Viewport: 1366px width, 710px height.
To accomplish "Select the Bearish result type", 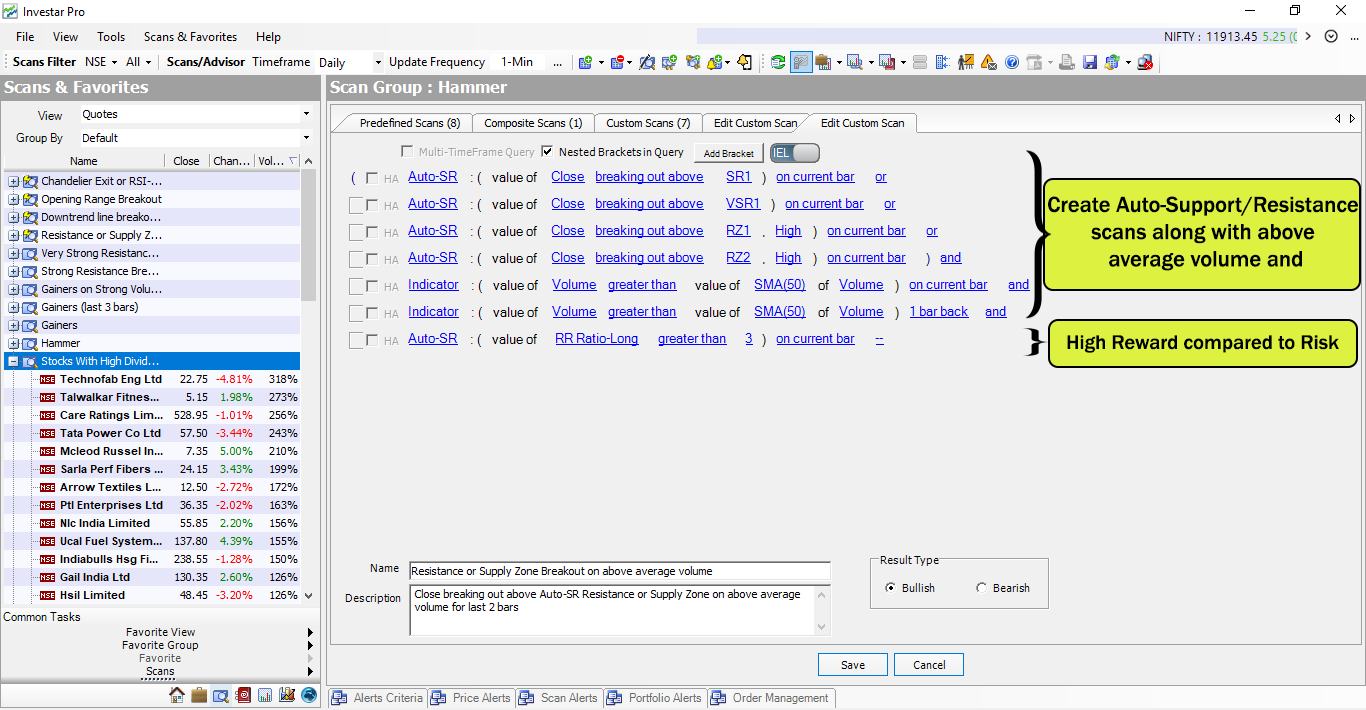I will tap(981, 588).
